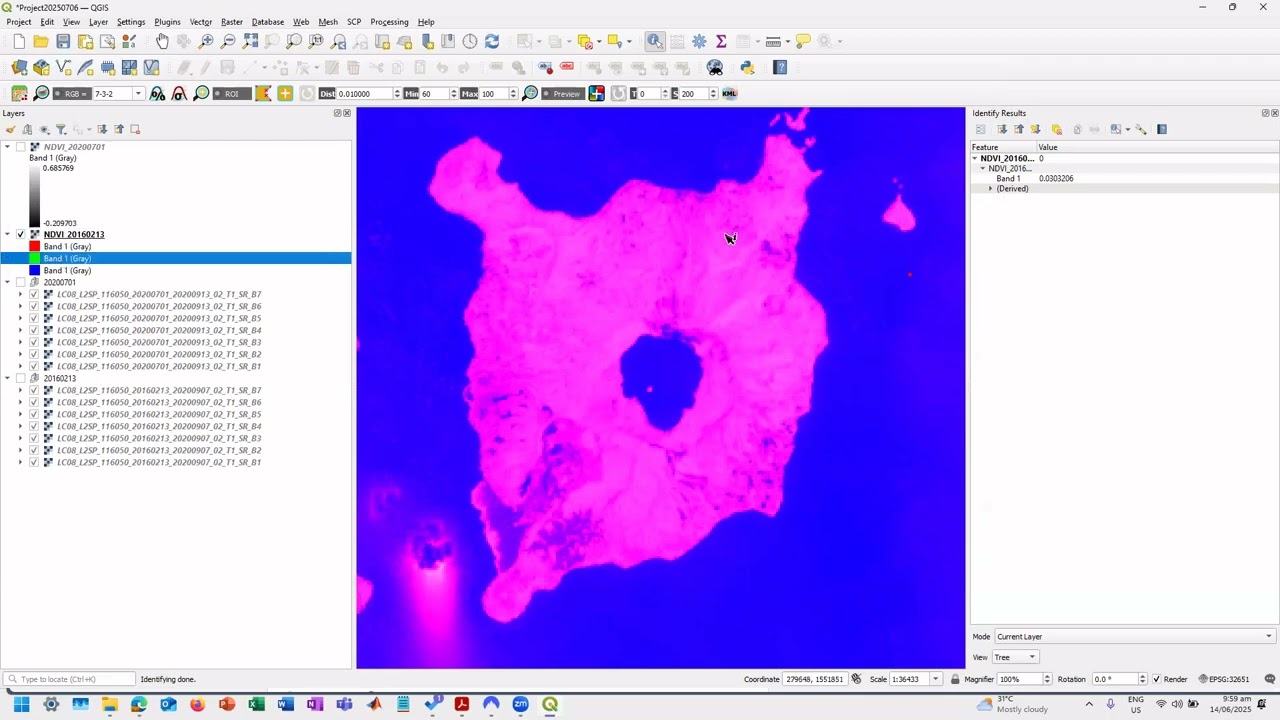The image size is (1280, 720).
Task: Uncheck the Render checkbox in status bar
Action: coord(1157,679)
